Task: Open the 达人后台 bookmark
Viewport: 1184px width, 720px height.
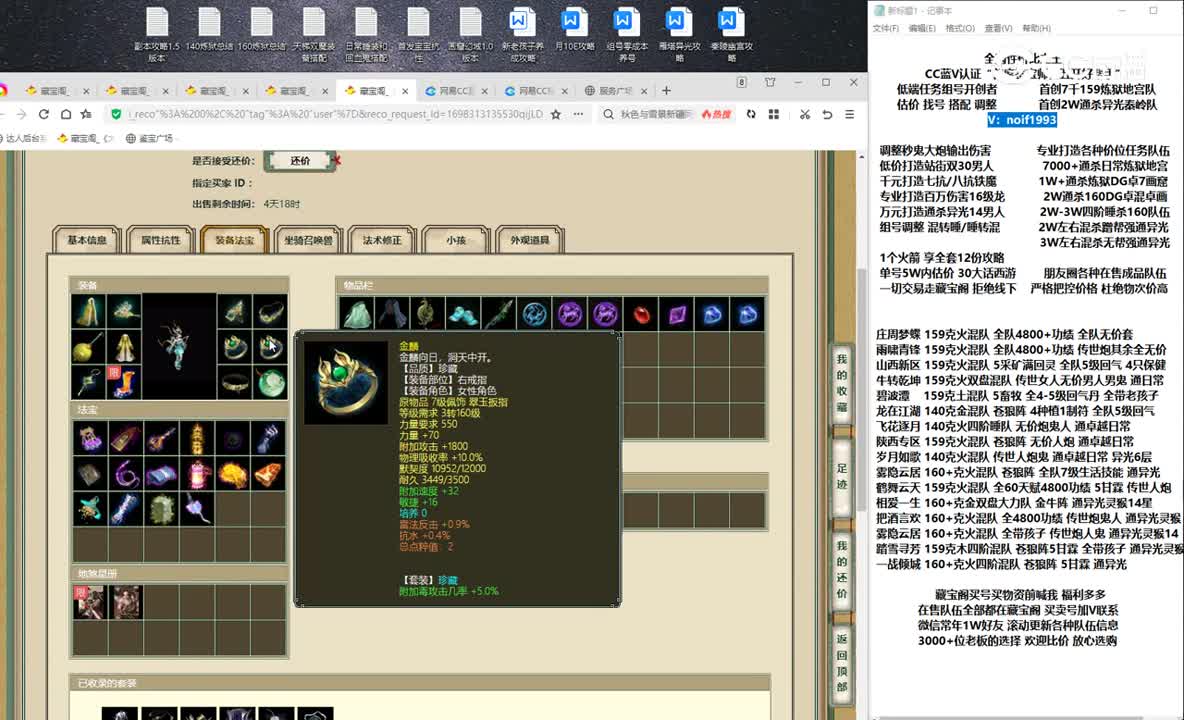Action: [23, 138]
